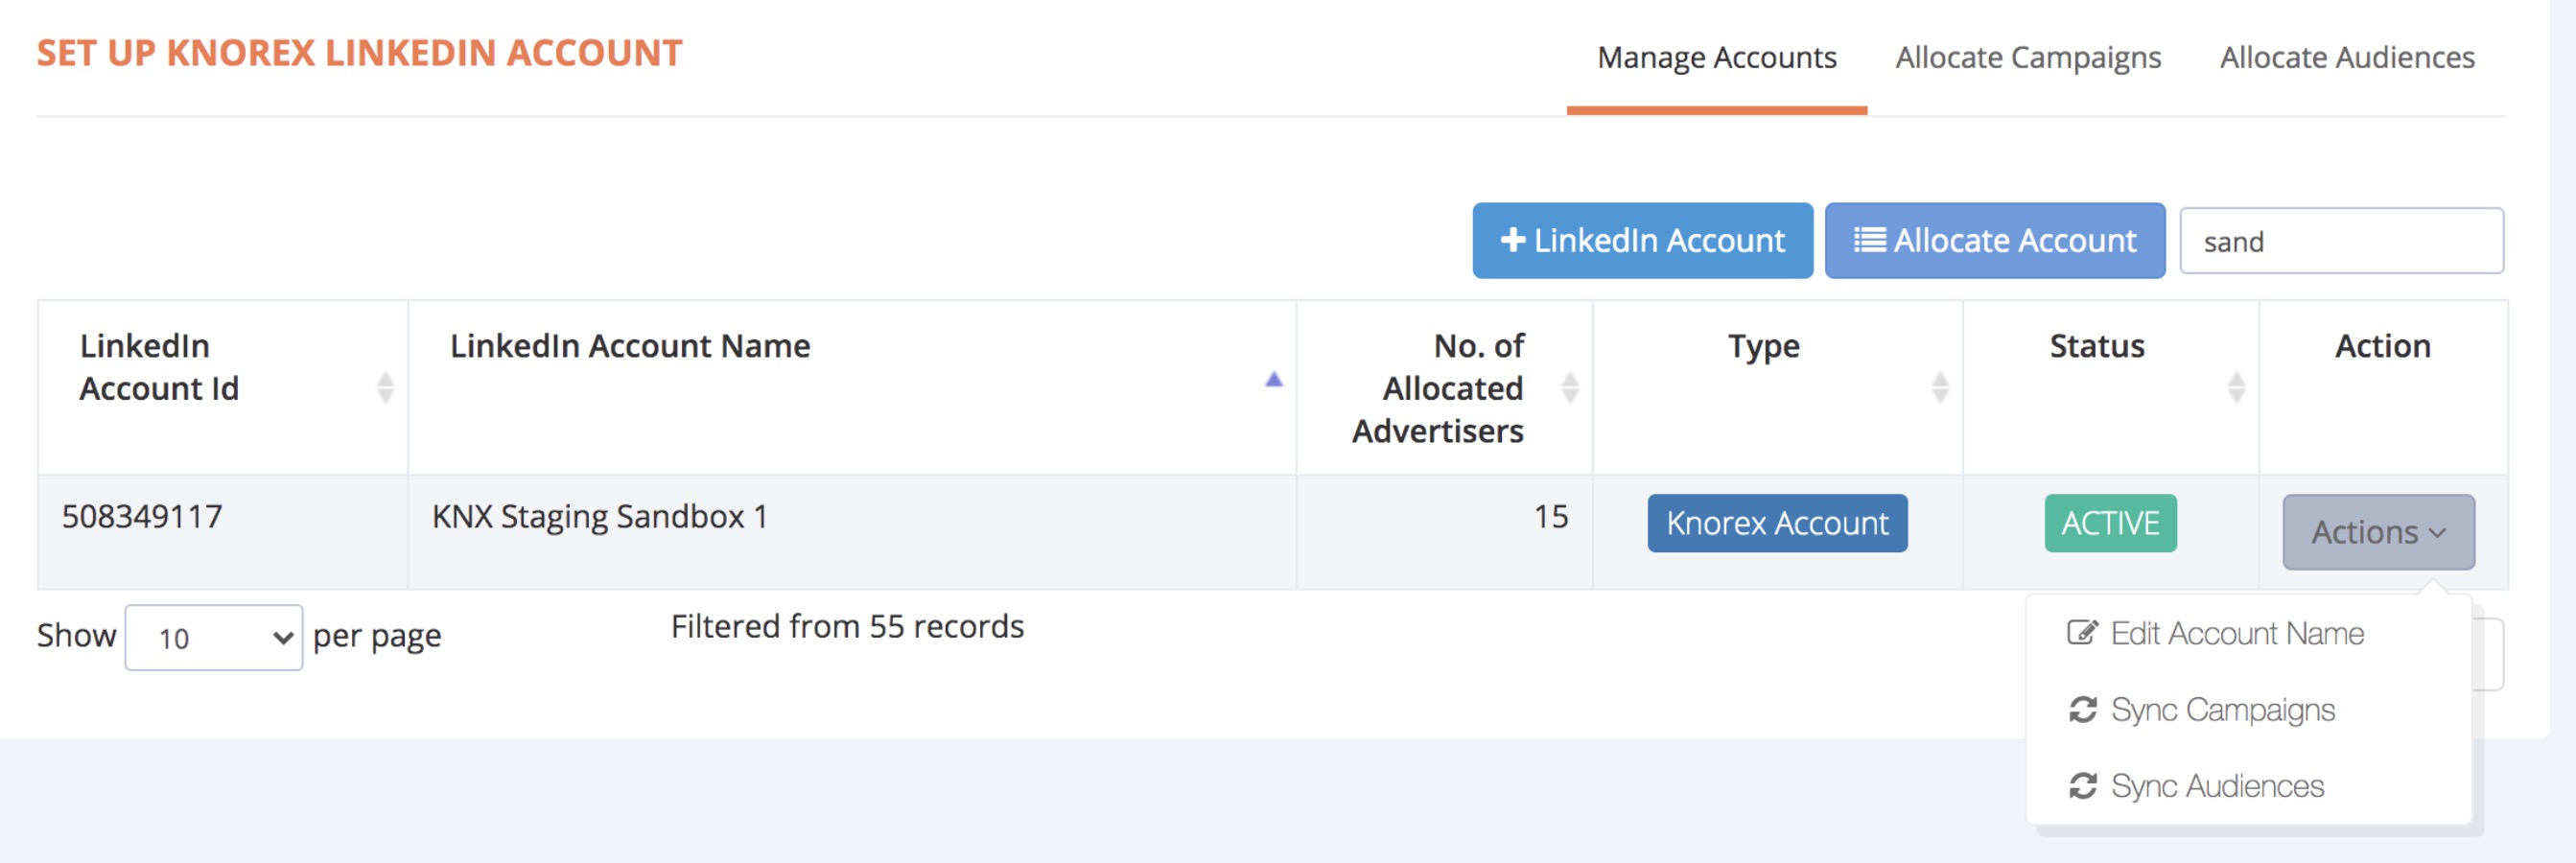This screenshot has width=2576, height=863.
Task: Sort table using Status column arrows
Action: pyautogui.click(x=2236, y=387)
